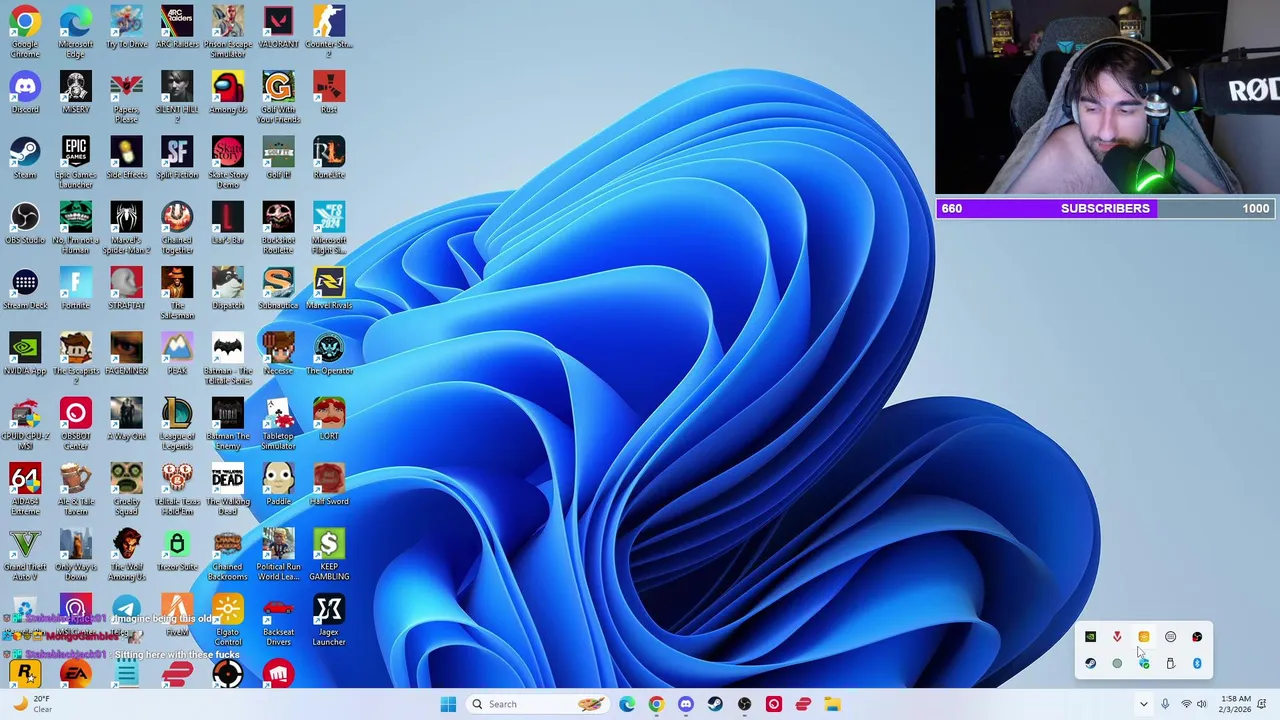Select the RuneLite desktop shortcut
Screen dimensions: 1280x720
click(x=329, y=157)
